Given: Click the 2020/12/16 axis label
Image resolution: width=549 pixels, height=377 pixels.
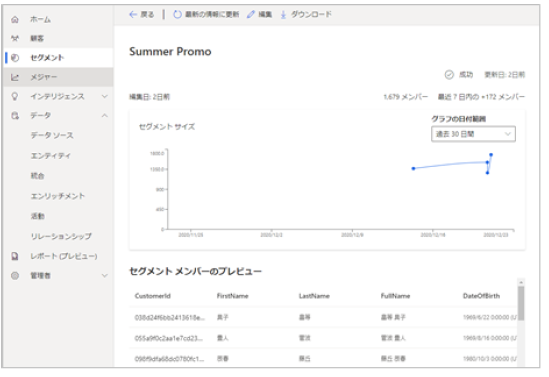Looking at the screenshot, I should pos(433,235).
